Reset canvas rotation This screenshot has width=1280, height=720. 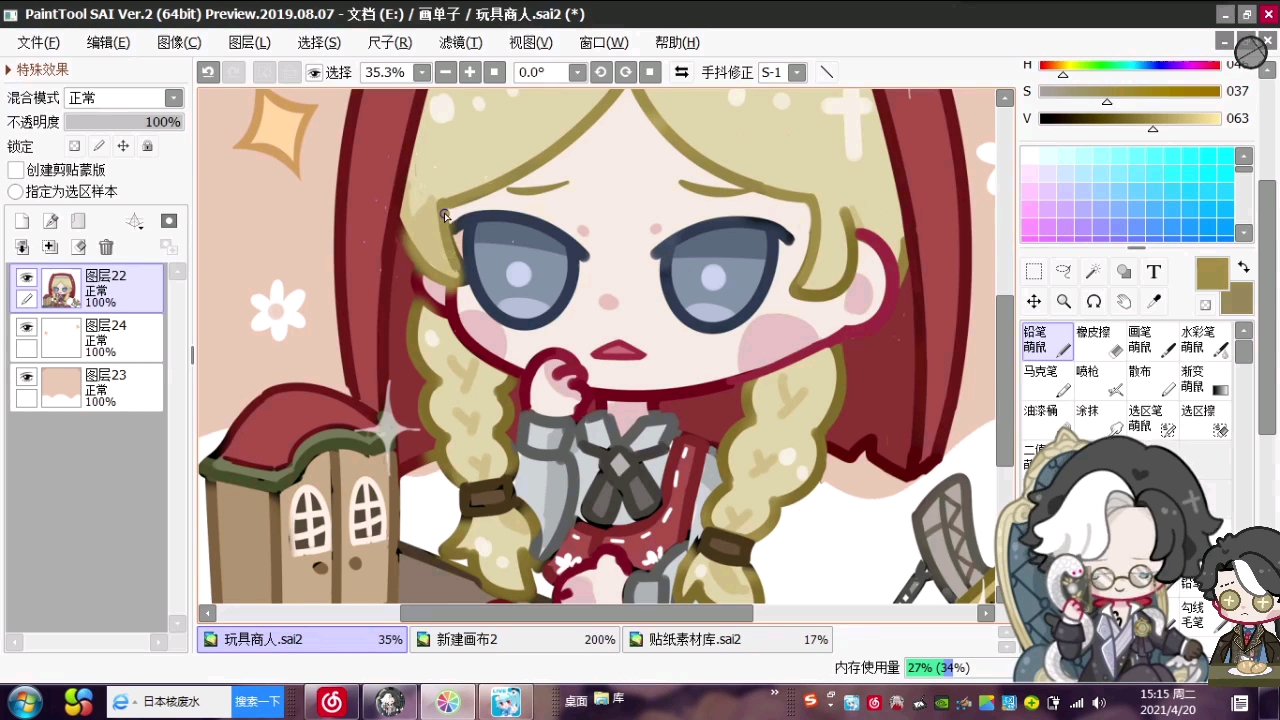coord(650,72)
